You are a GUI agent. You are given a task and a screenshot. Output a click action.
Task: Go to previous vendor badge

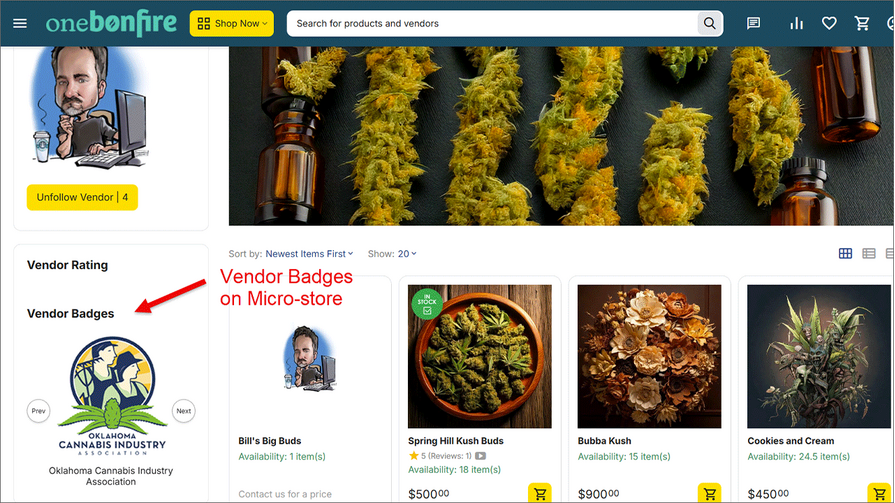pyautogui.click(x=38, y=411)
